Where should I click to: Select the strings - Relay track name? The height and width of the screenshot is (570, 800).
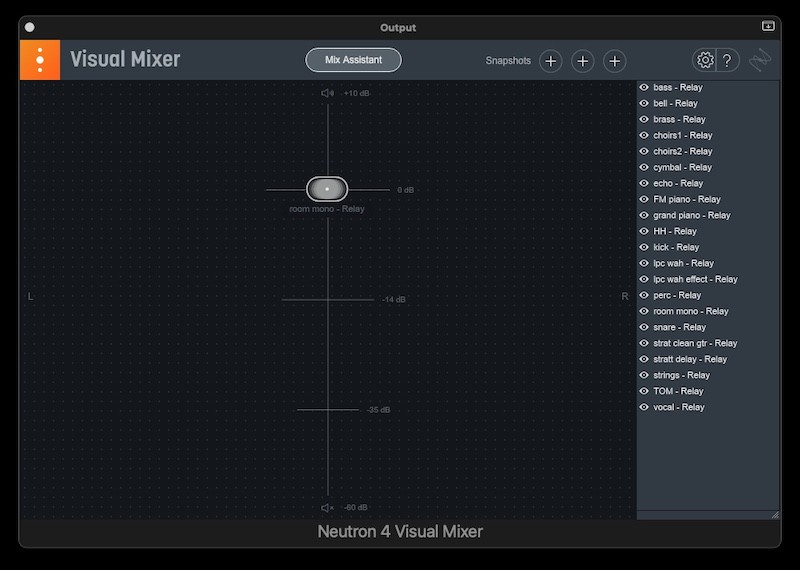pyautogui.click(x=682, y=375)
